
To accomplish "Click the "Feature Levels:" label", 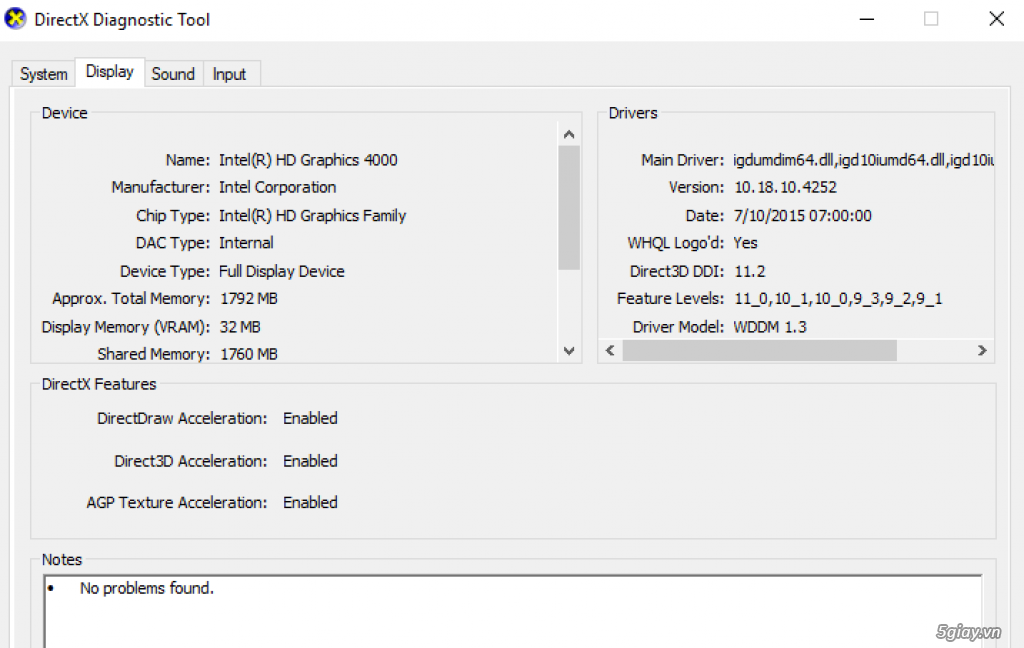I will tap(671, 299).
